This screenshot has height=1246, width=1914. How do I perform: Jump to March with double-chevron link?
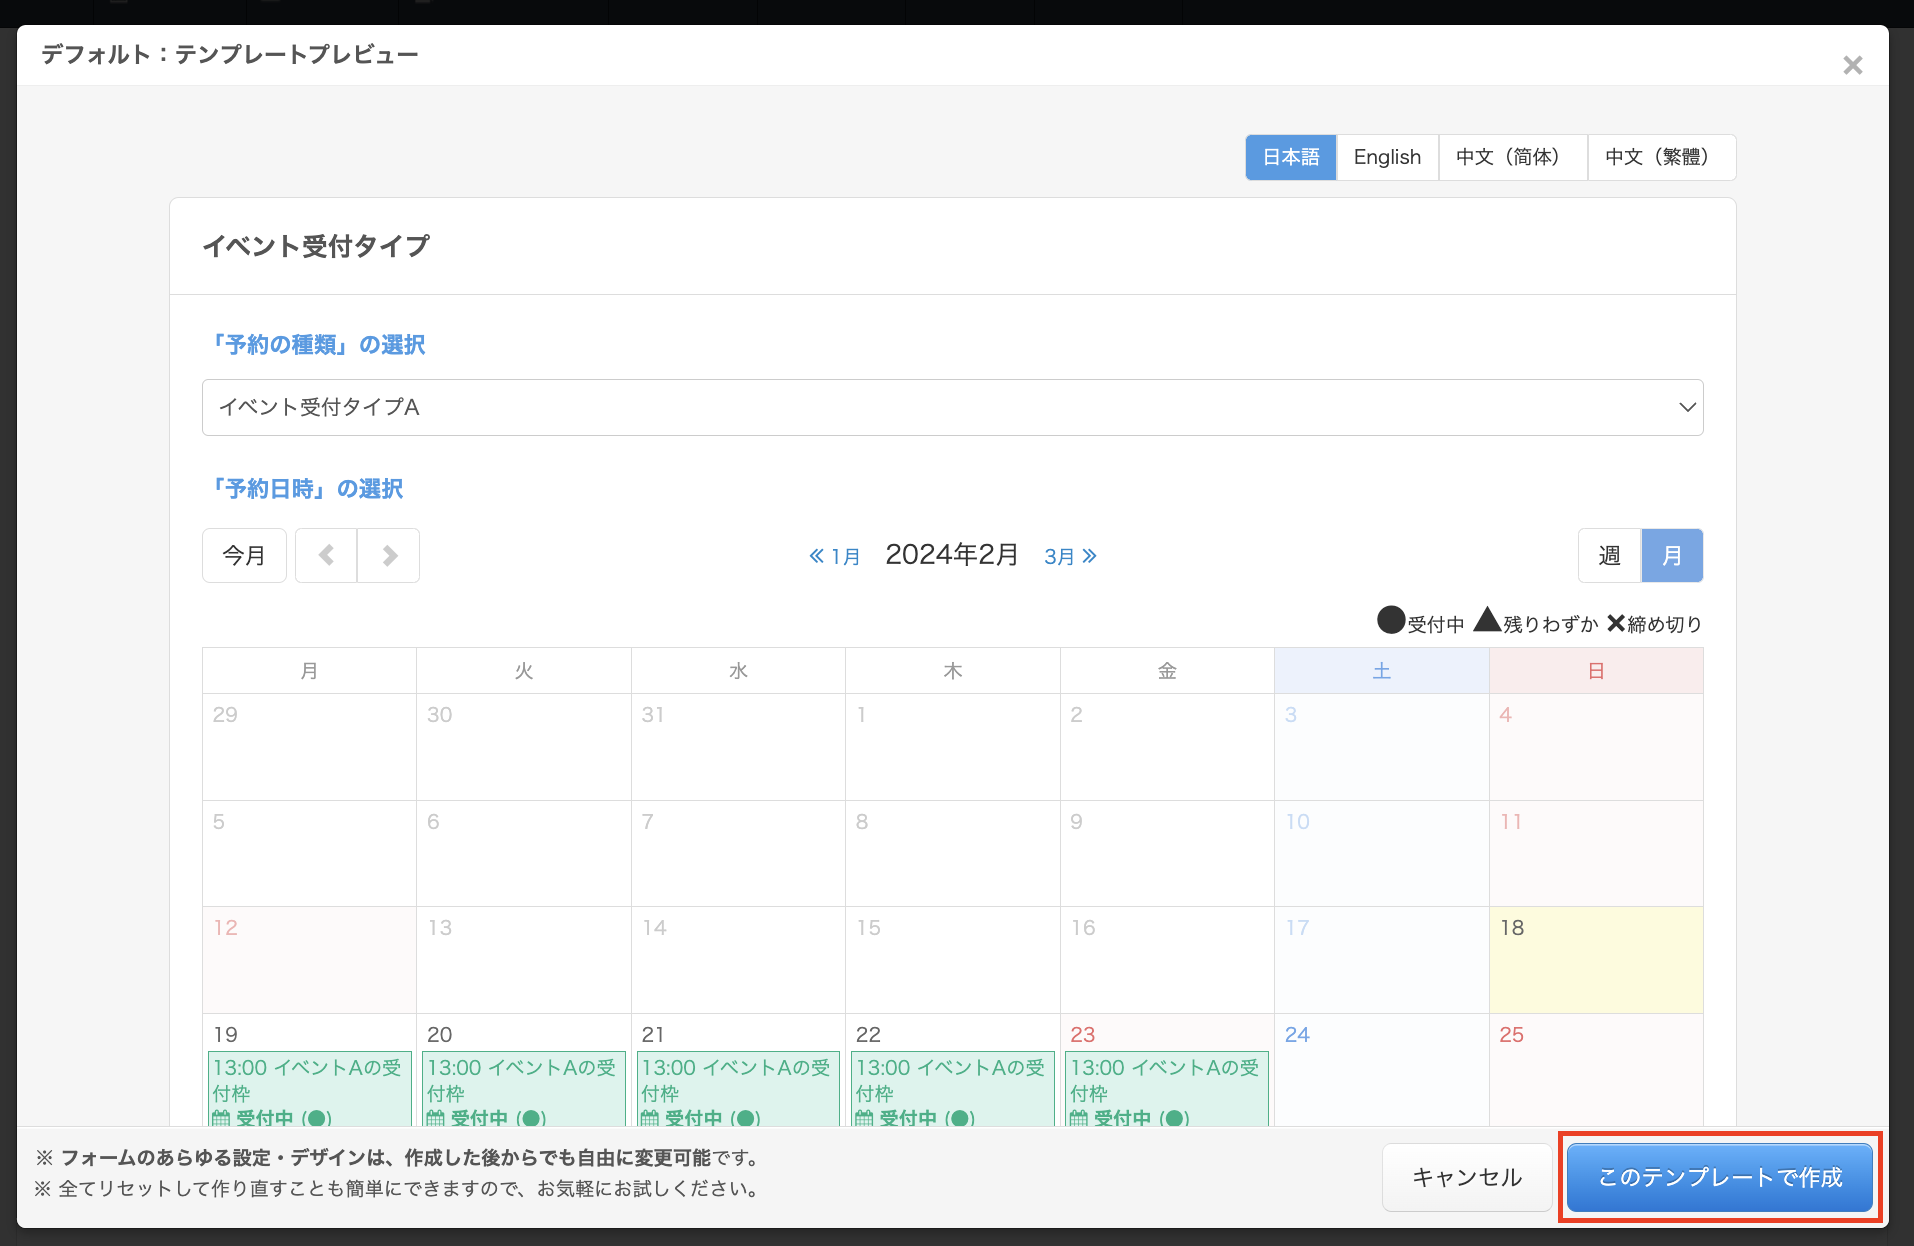point(1070,556)
